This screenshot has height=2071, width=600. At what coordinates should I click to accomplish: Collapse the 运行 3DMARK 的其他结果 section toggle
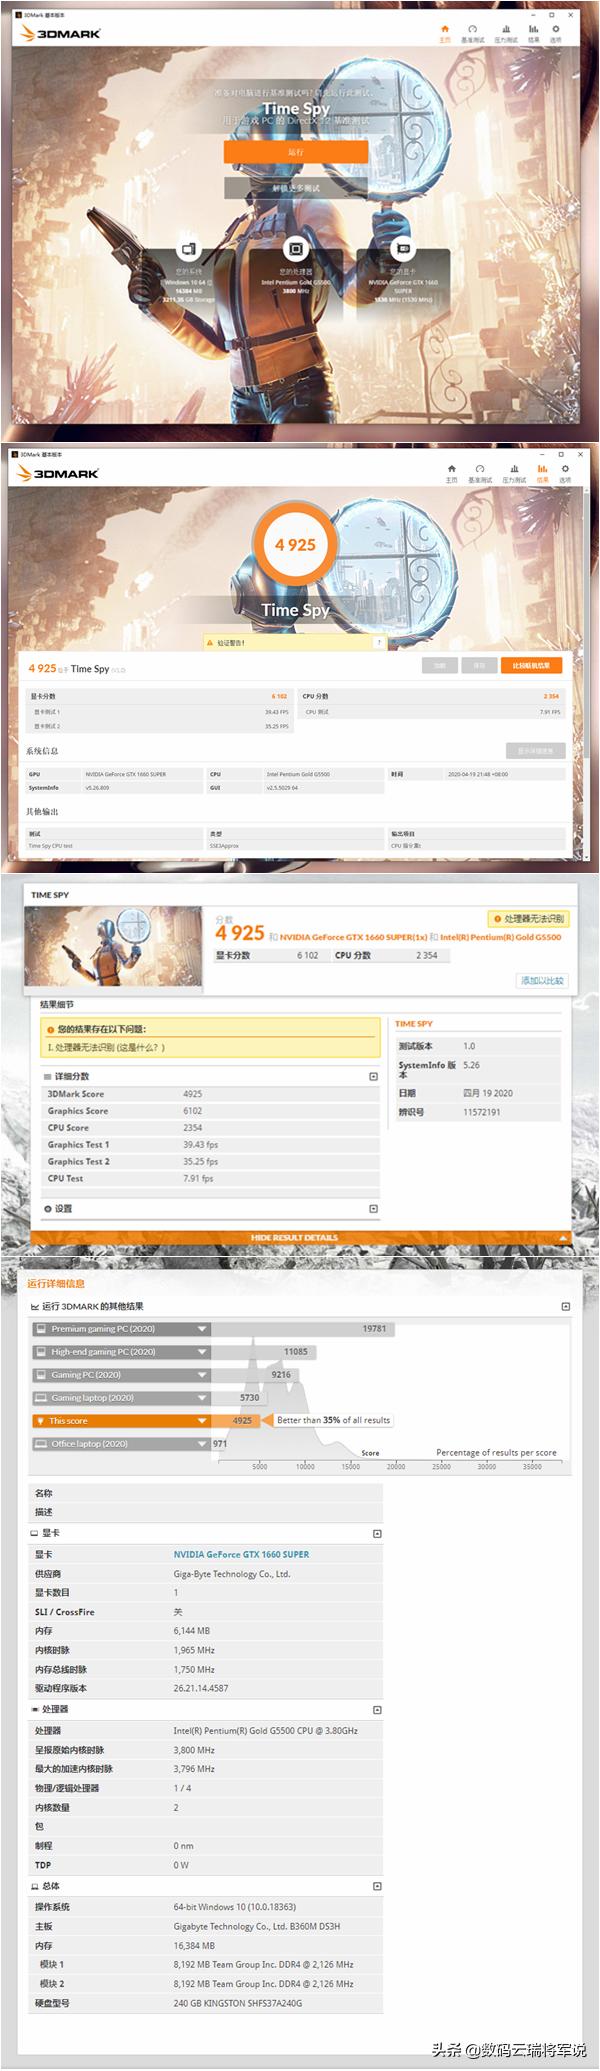565,1306
